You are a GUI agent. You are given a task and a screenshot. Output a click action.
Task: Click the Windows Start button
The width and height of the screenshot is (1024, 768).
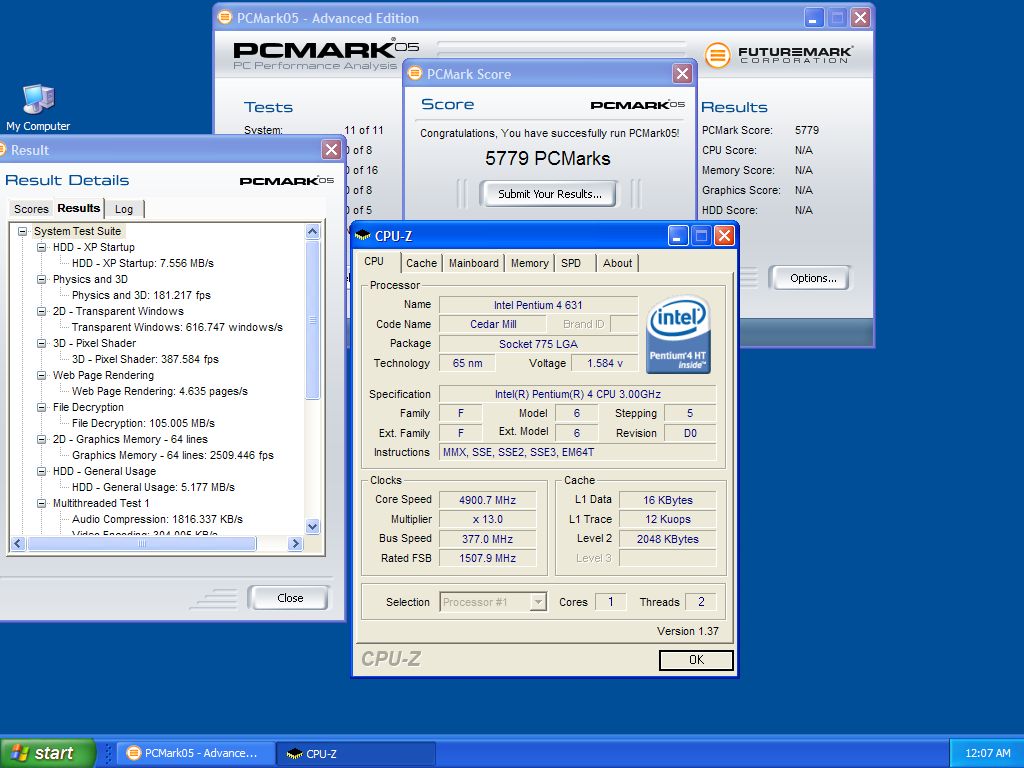(x=47, y=753)
